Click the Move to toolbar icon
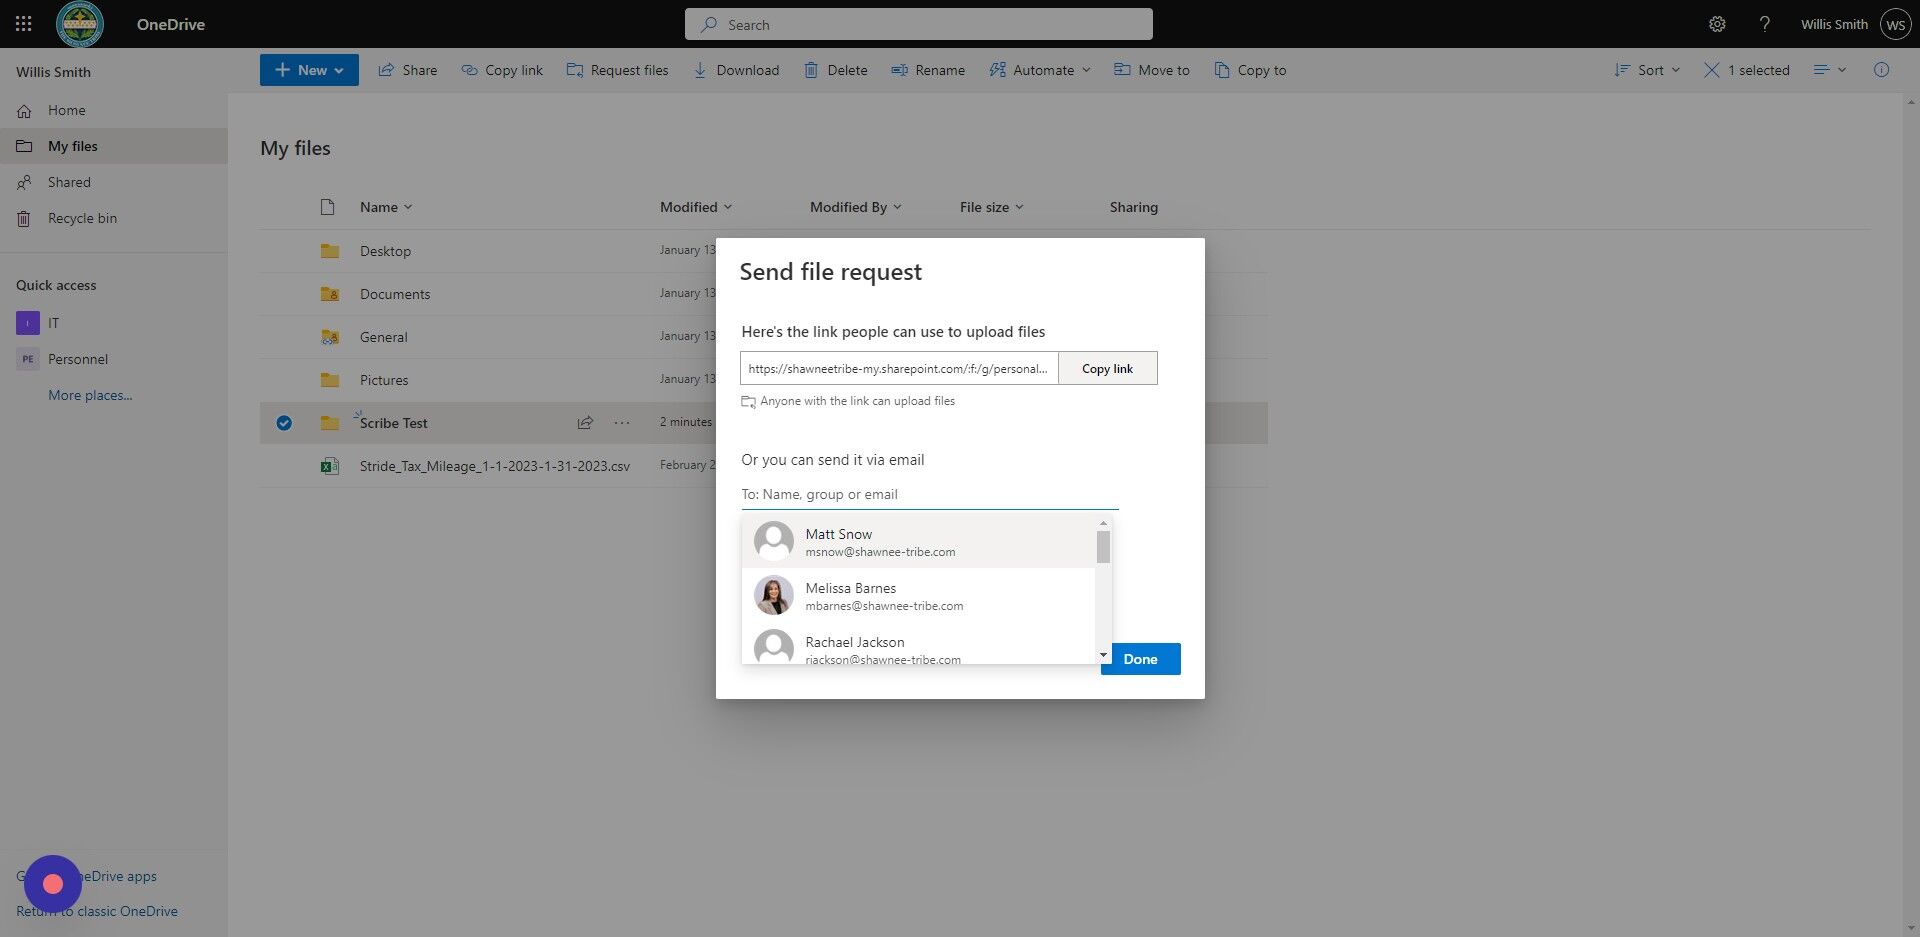The image size is (1920, 937). (1121, 70)
